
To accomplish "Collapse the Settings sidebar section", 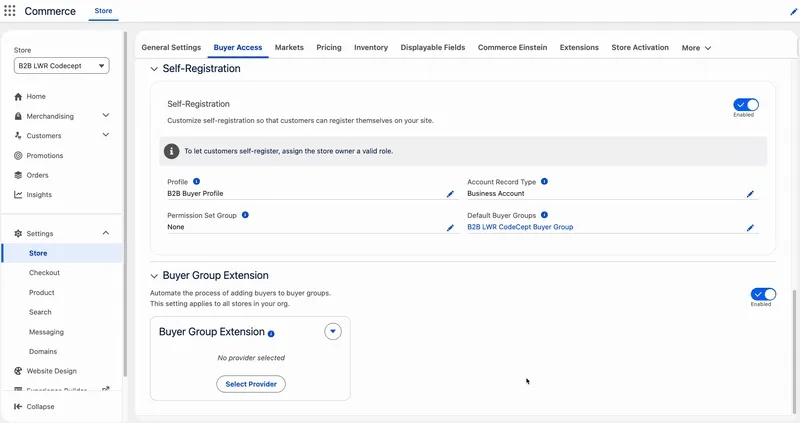I will 106,233.
